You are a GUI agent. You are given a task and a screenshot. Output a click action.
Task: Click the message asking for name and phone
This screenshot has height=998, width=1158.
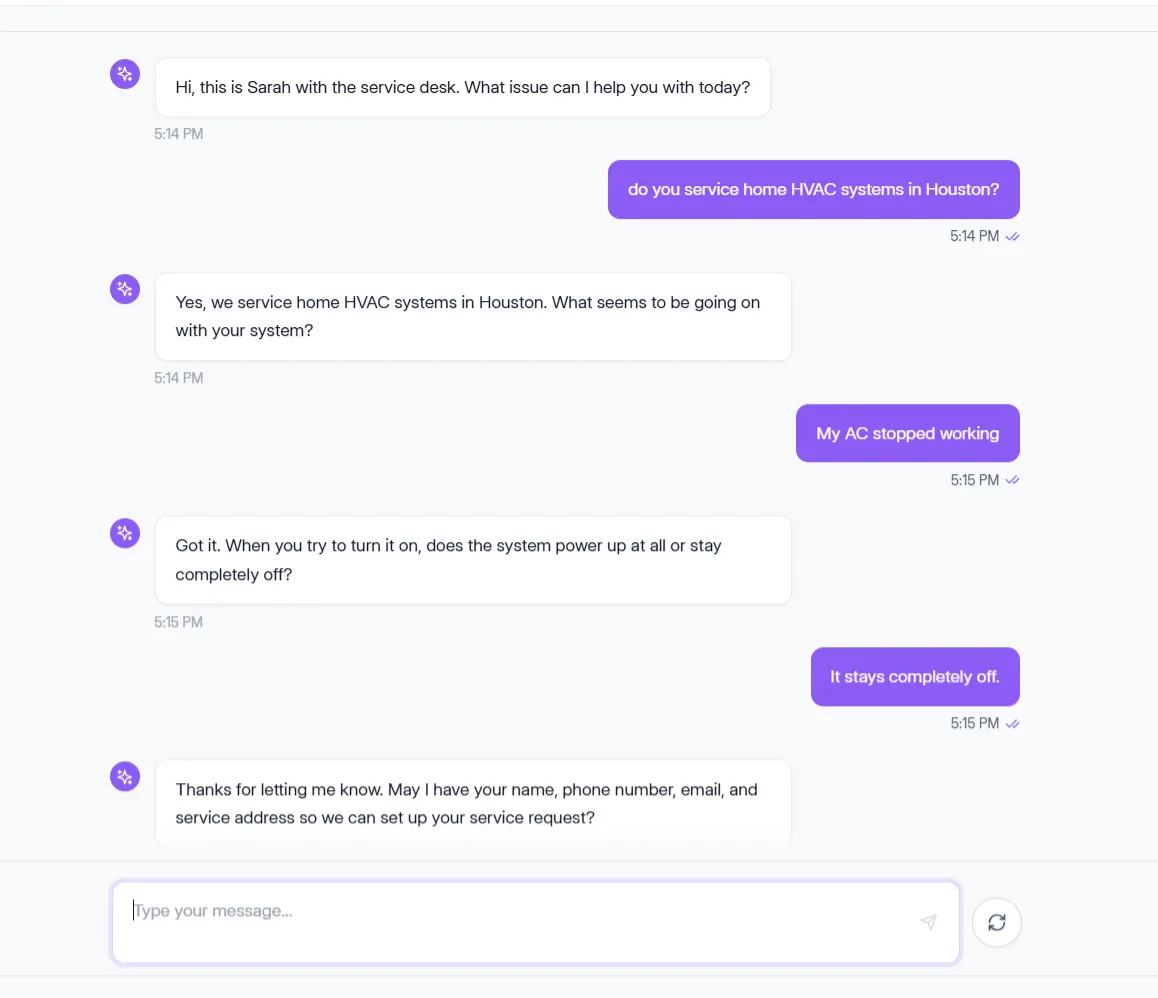pos(472,803)
